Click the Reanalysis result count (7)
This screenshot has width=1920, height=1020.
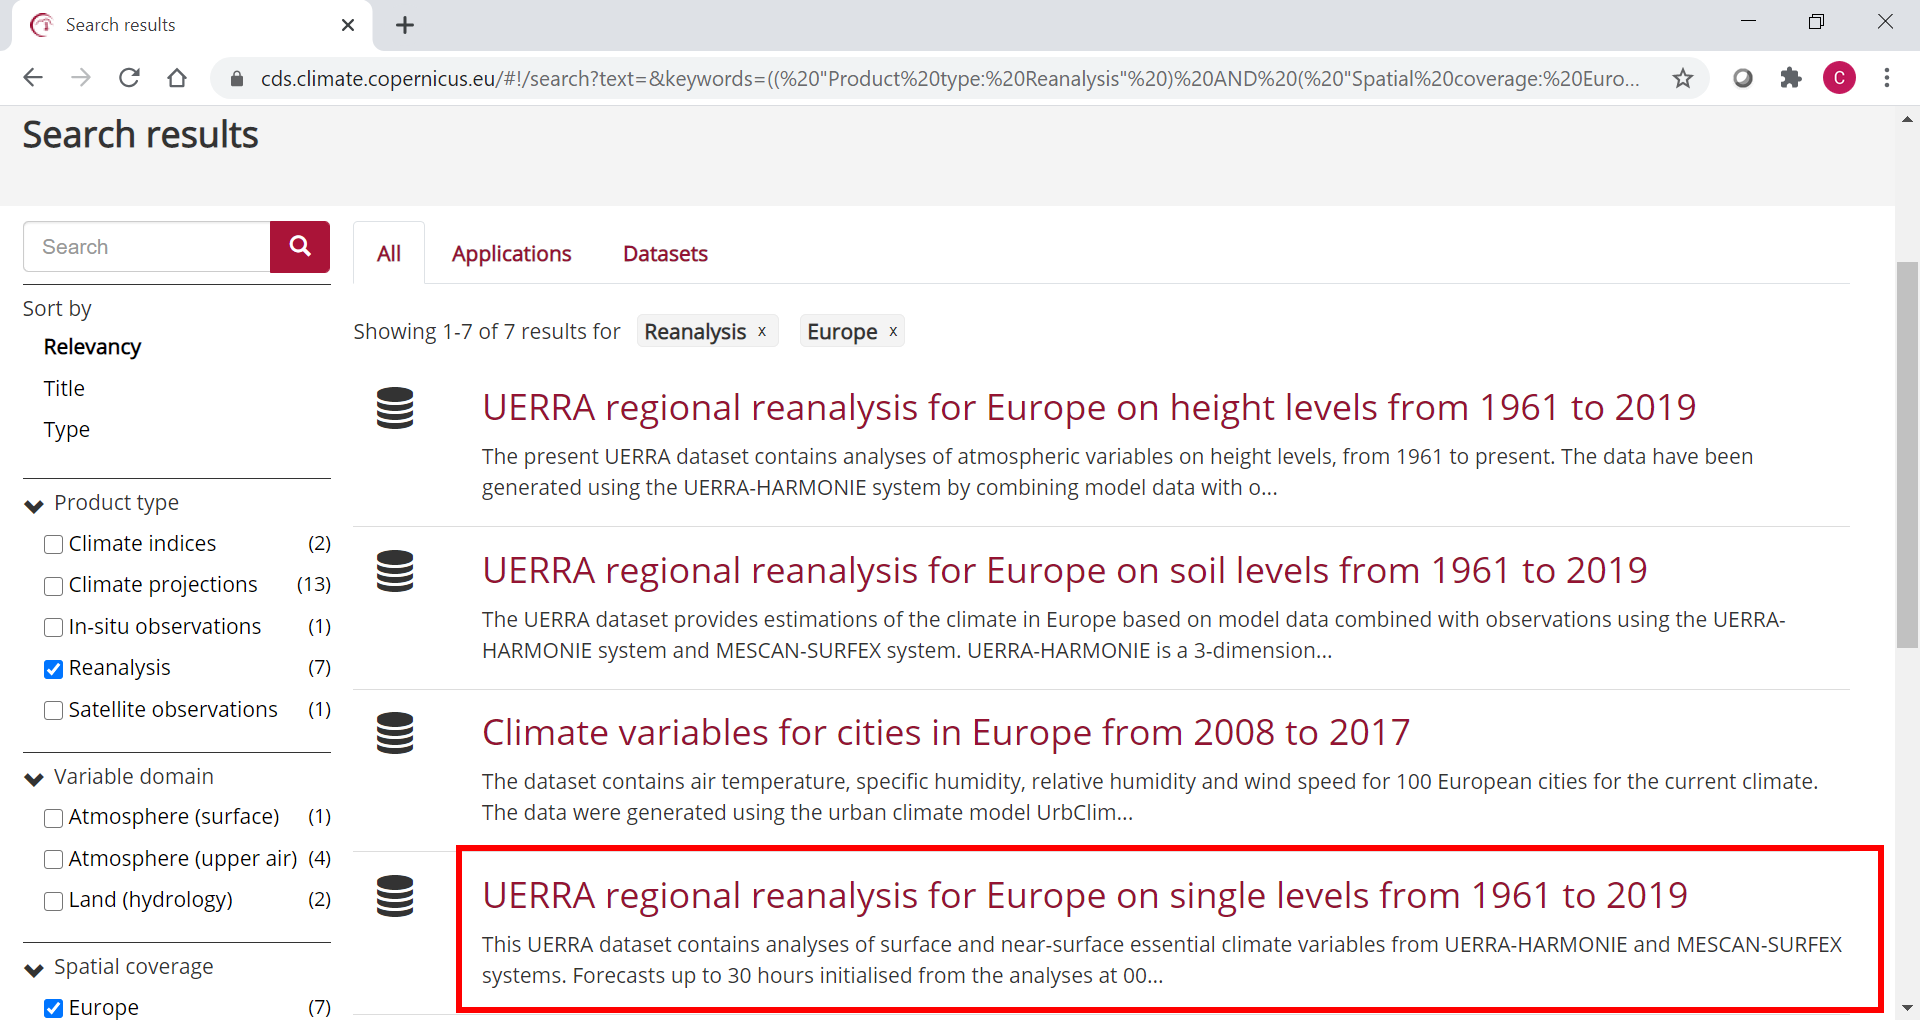(x=319, y=667)
